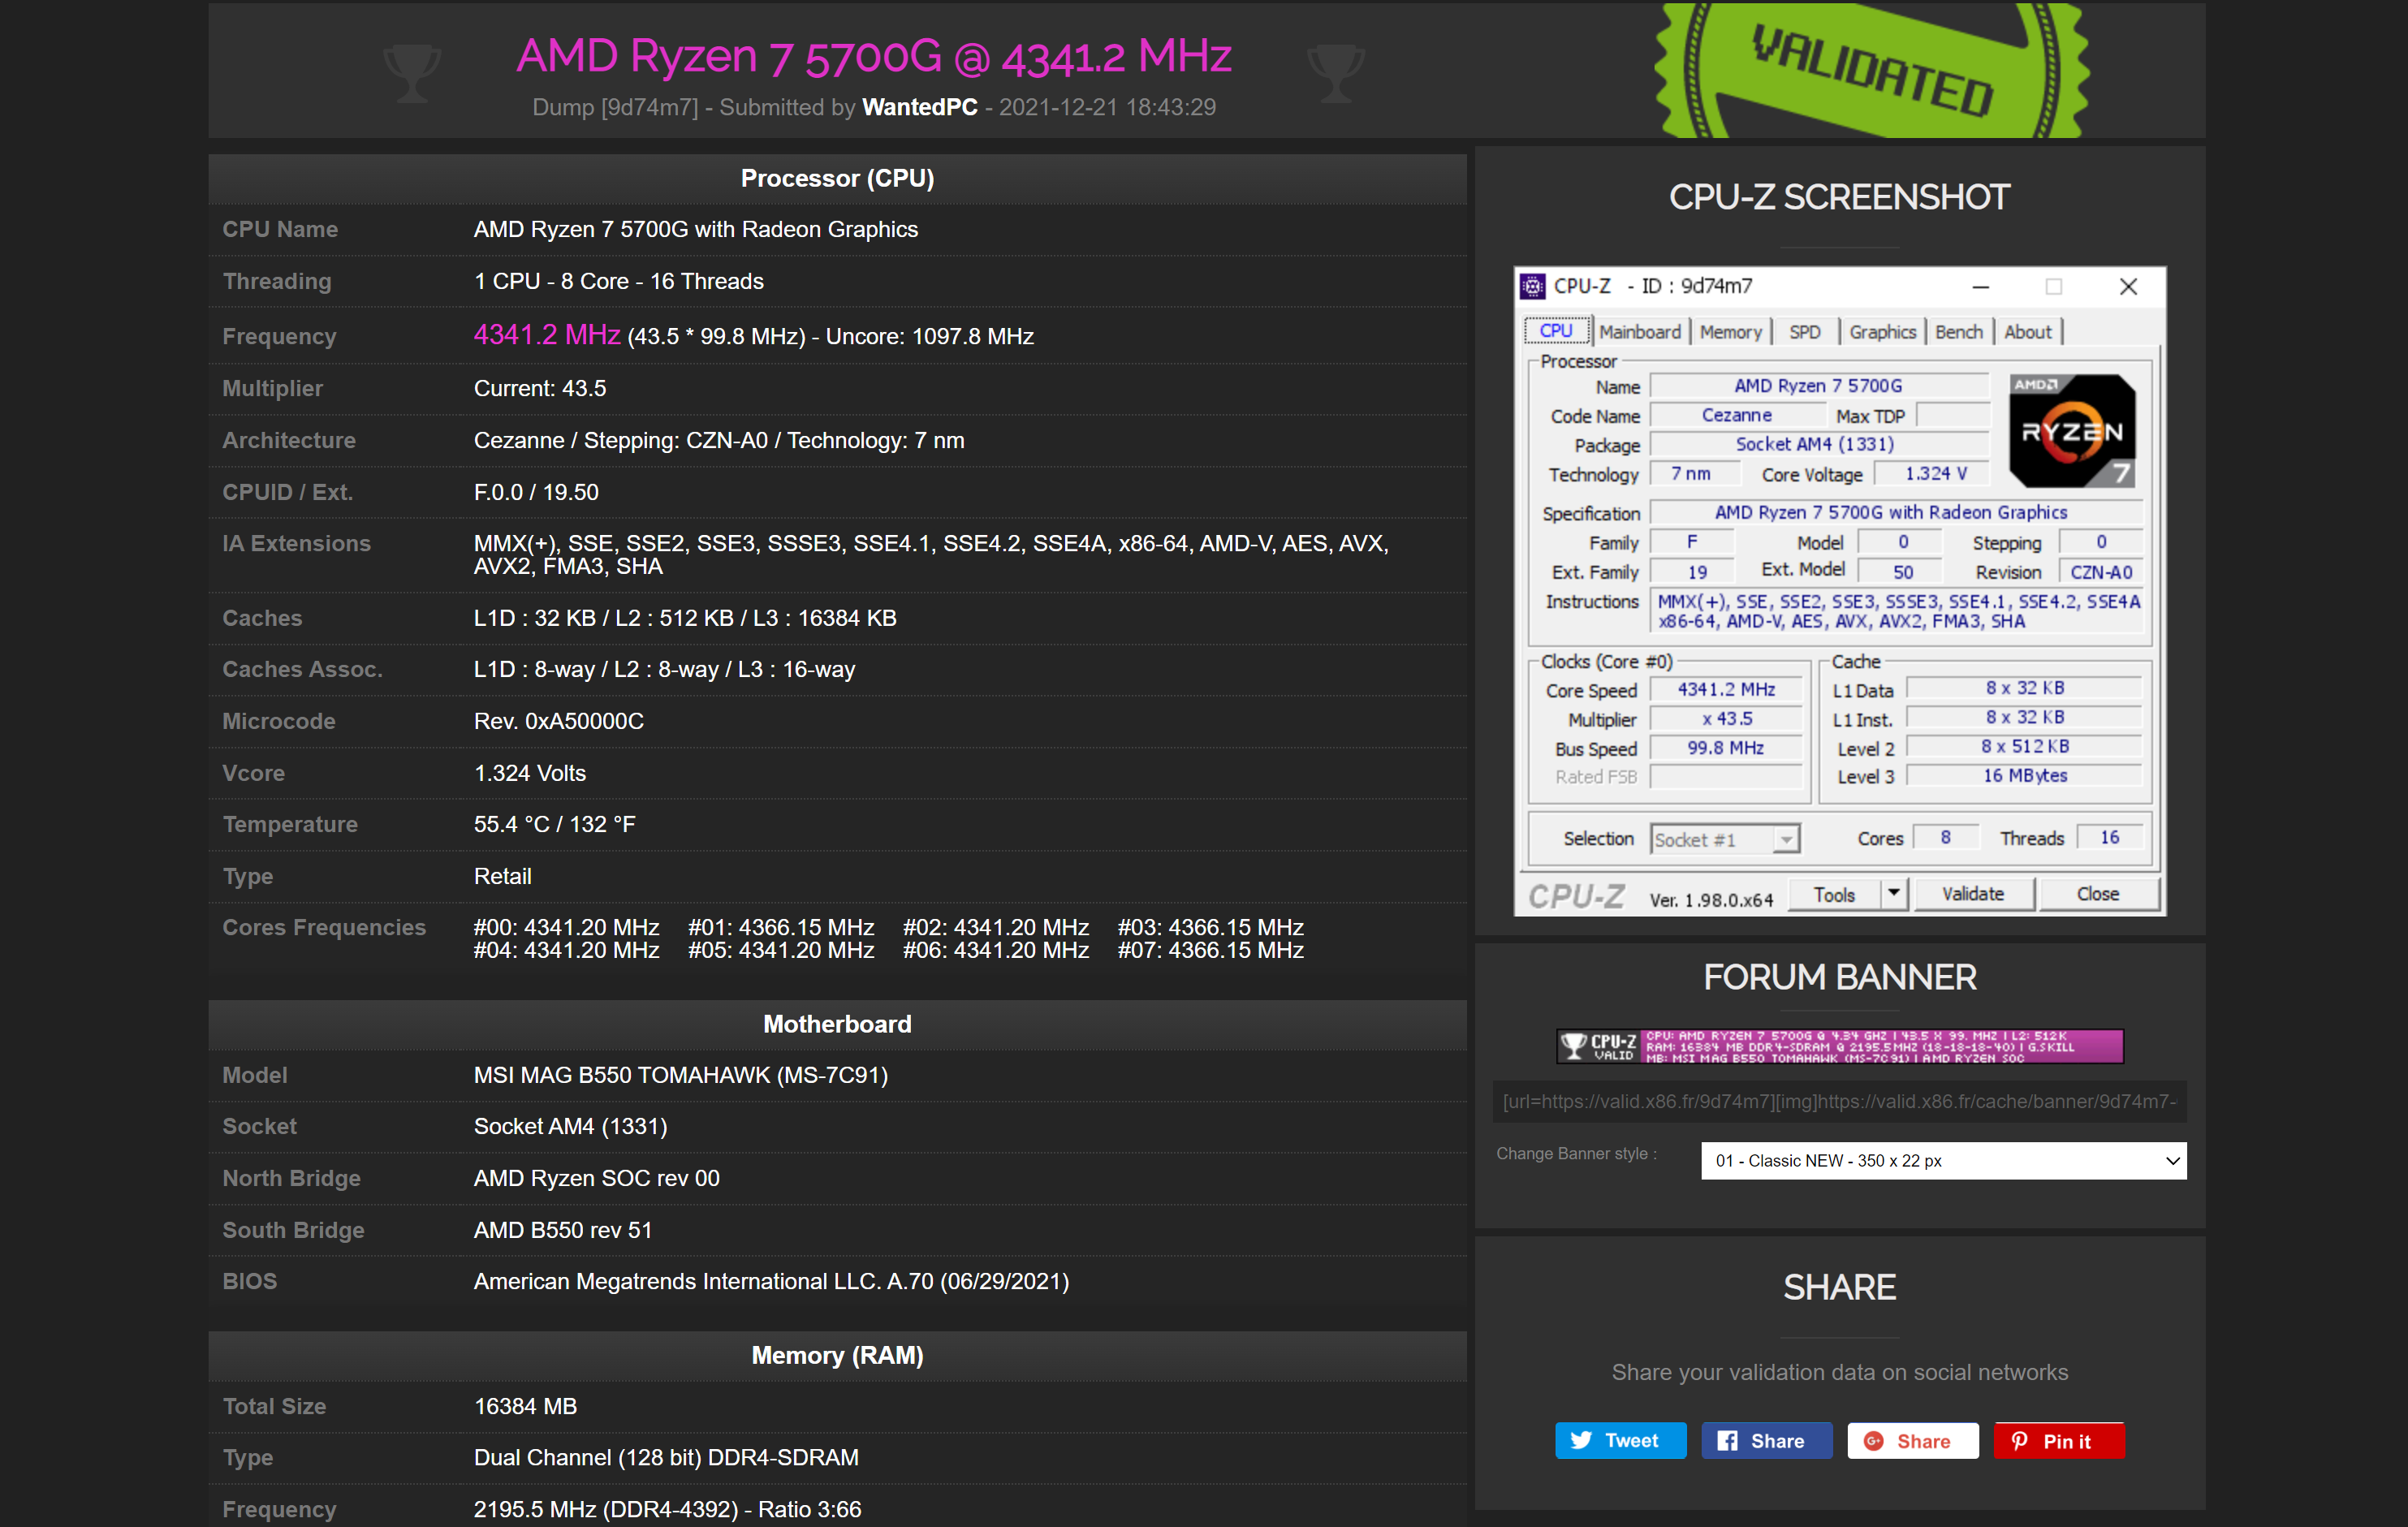
Task: Click the Tools button in CPU-Z
Action: (x=1834, y=894)
